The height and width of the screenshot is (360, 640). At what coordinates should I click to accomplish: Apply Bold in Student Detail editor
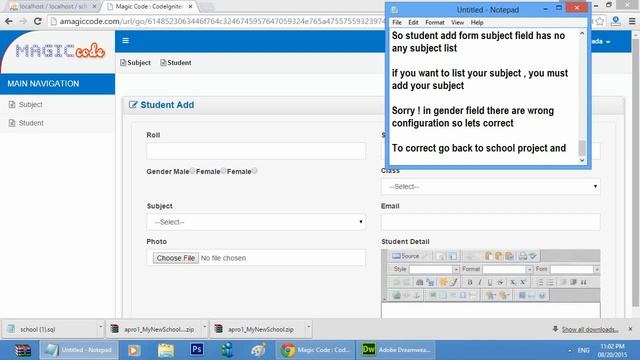coord(470,282)
